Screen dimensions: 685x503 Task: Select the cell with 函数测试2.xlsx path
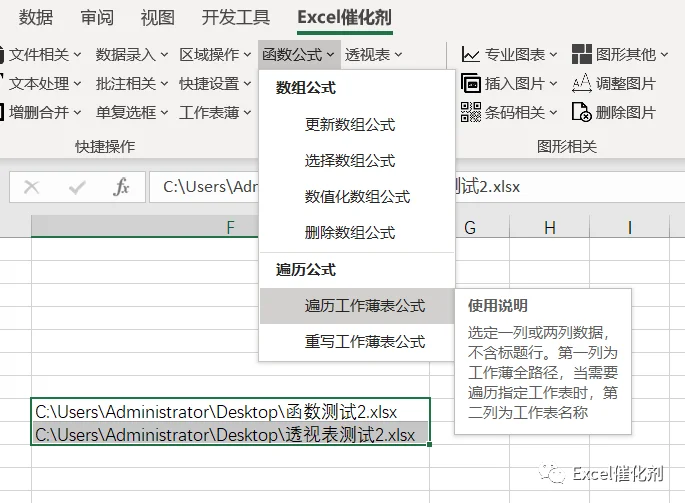(230, 411)
